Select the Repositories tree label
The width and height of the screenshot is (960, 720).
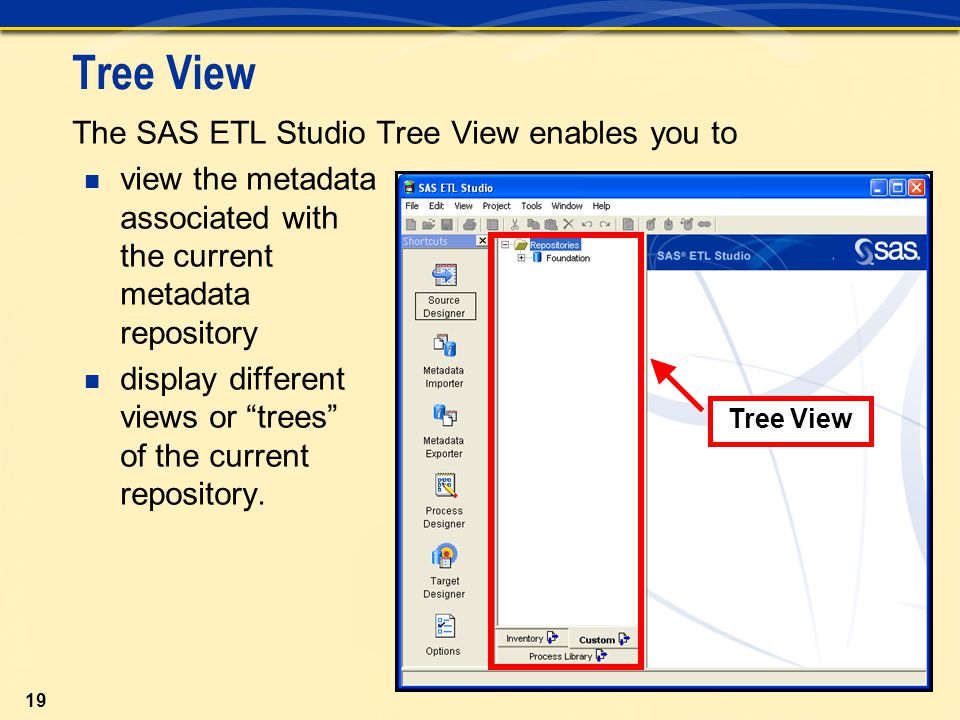(555, 245)
